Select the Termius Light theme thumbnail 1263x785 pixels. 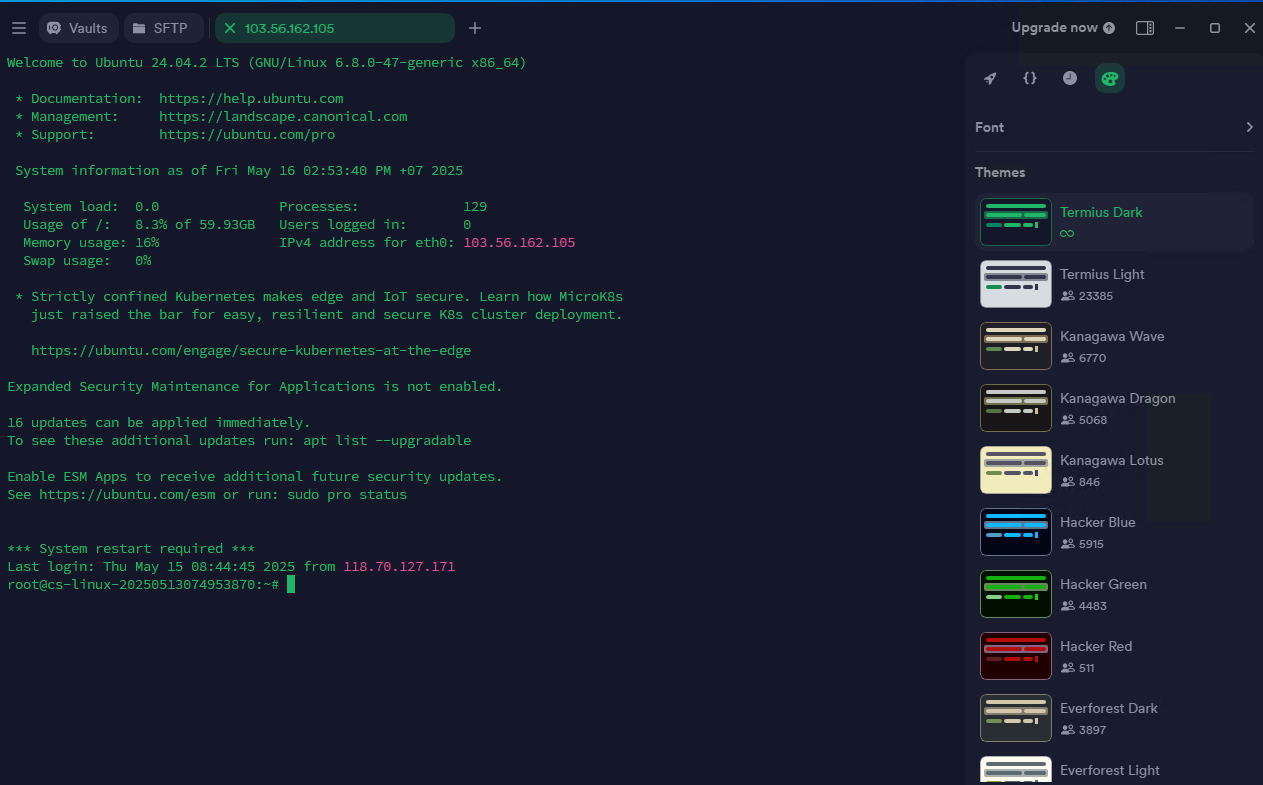1016,284
